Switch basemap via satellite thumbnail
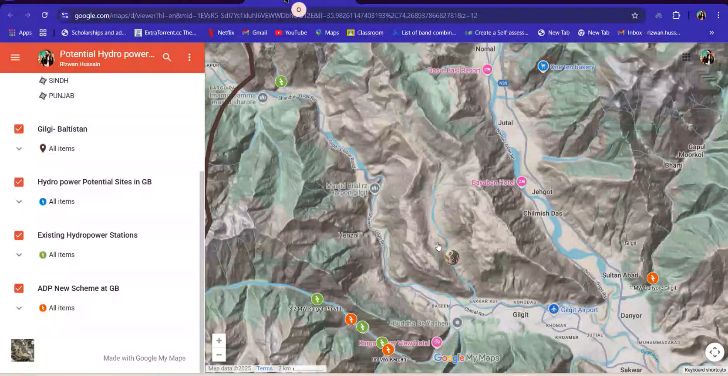Viewport: 728px width, 376px height. coord(22,350)
